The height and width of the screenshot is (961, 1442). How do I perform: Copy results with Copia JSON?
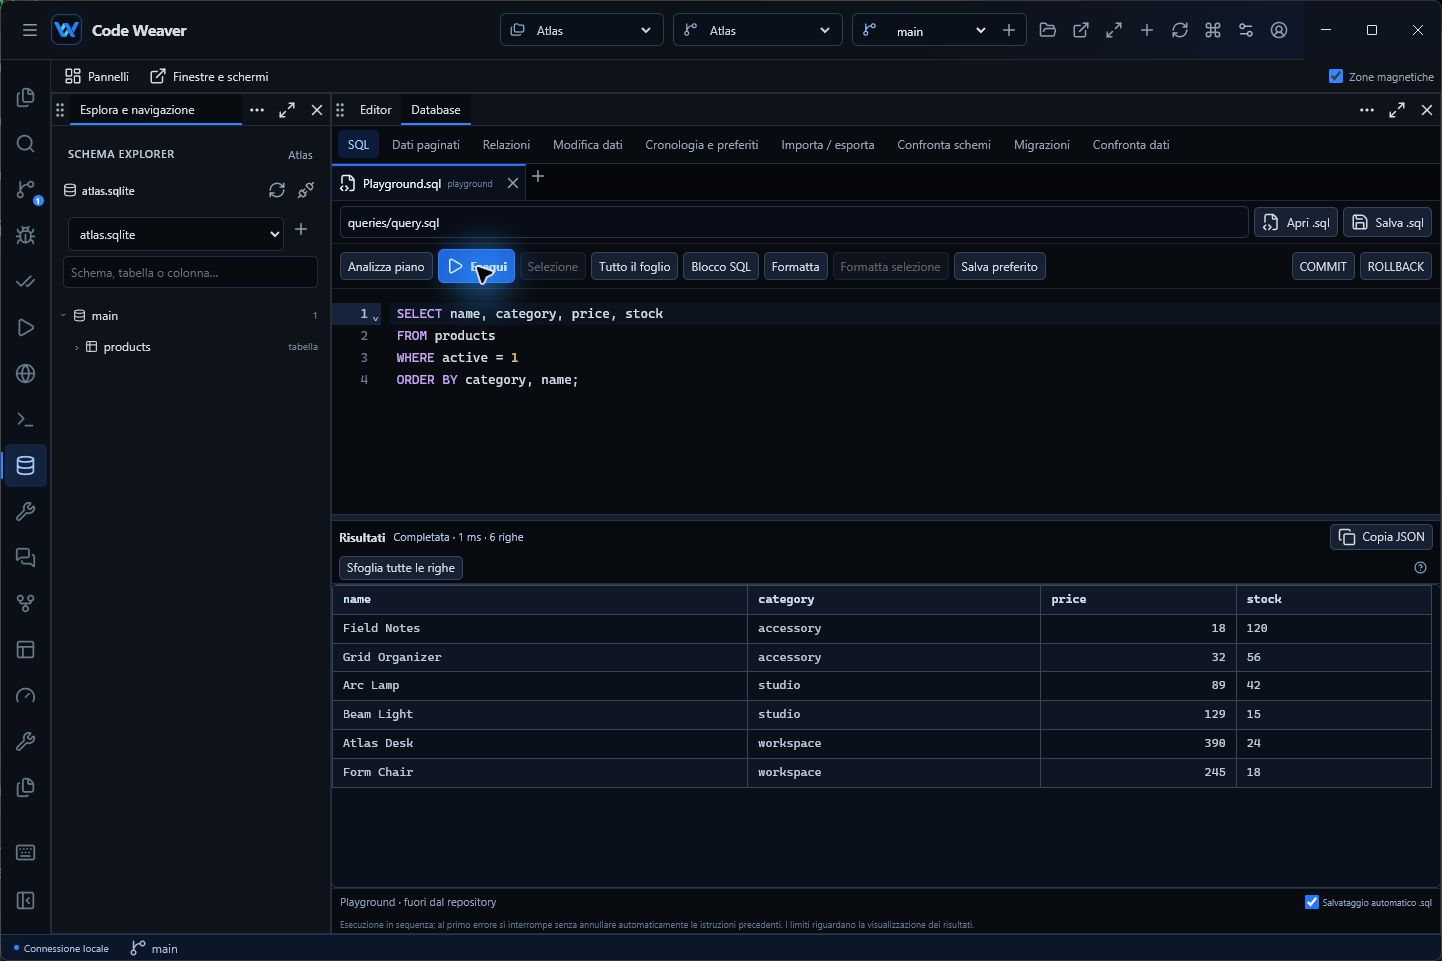[x=1382, y=537]
